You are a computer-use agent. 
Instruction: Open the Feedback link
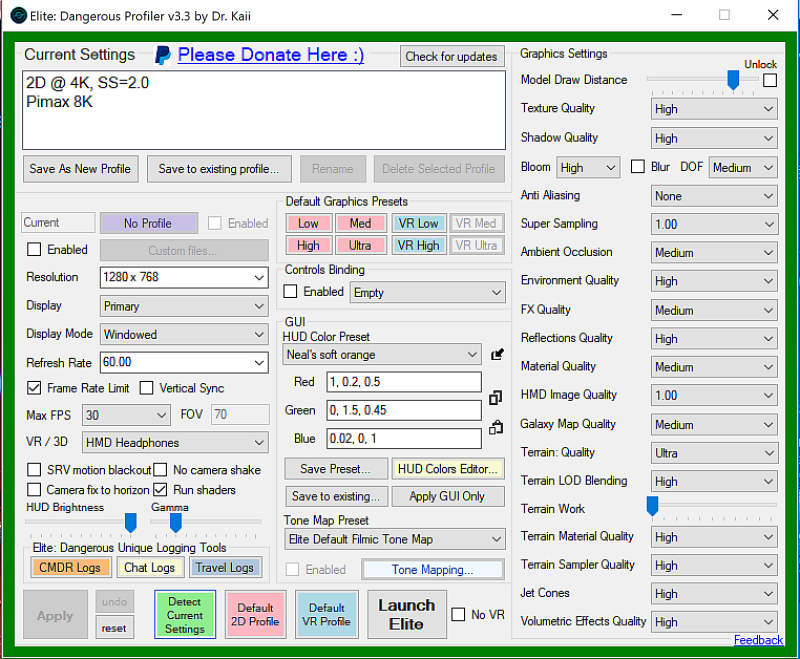[x=758, y=640]
